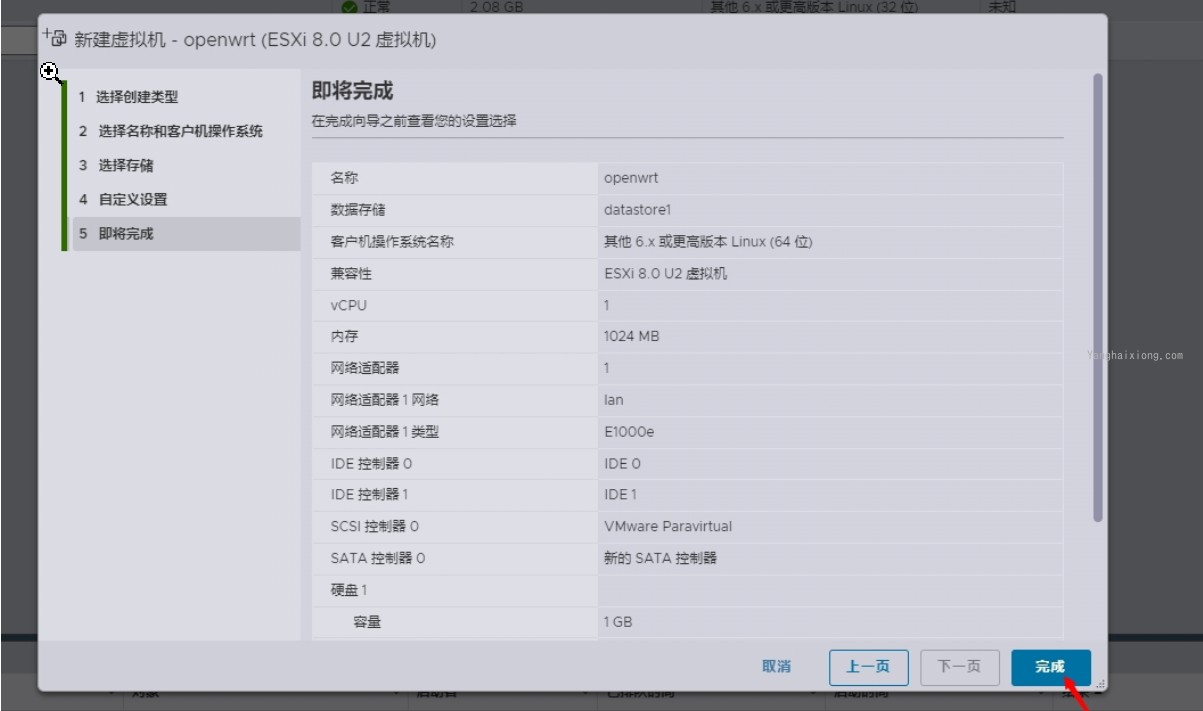
Task: Click the SATA 控制器 0 label
Action: pos(378,558)
